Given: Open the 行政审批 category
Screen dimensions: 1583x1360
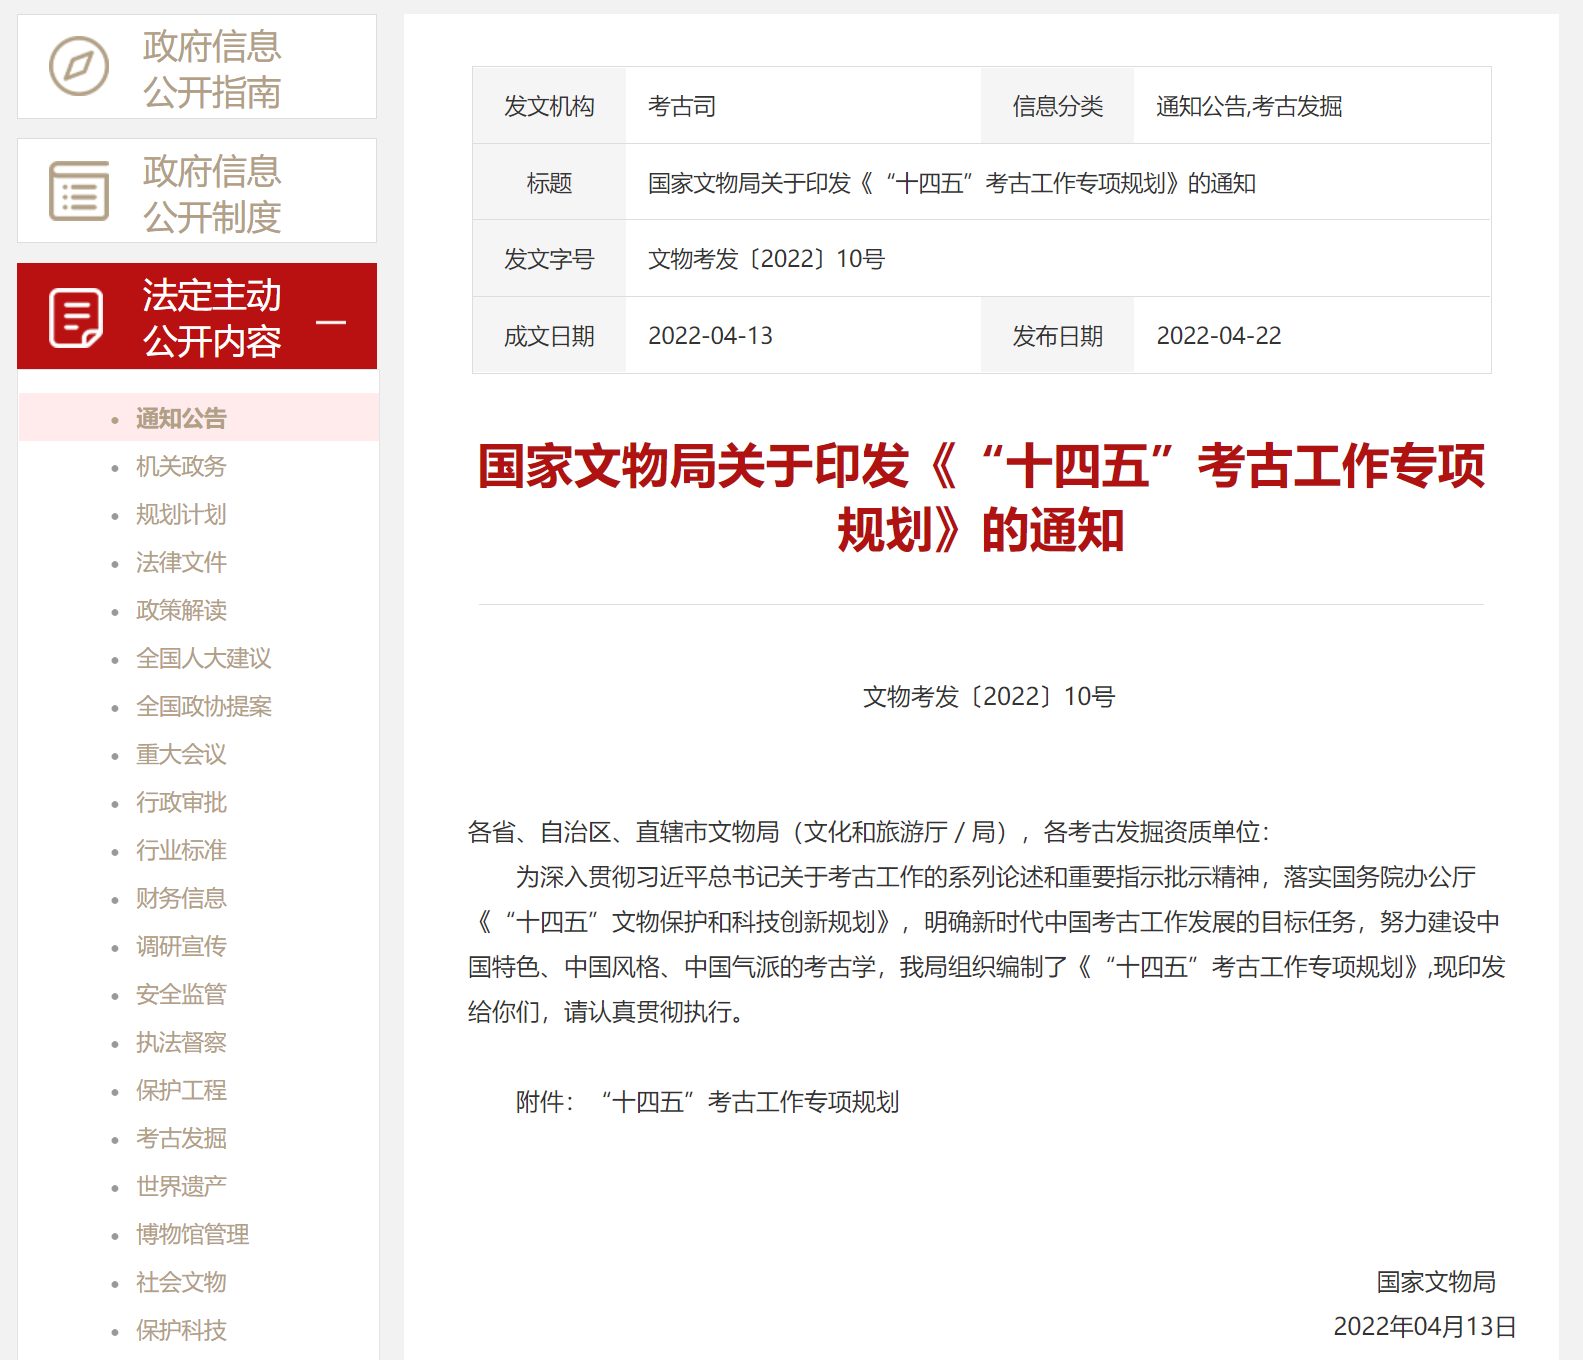Looking at the screenshot, I should click(x=181, y=802).
